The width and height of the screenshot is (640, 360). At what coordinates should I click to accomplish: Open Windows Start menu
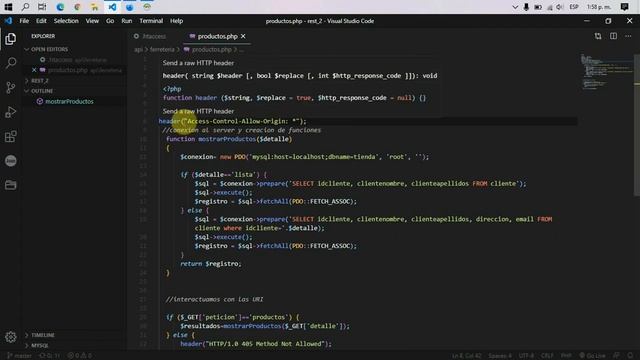click(8, 7)
